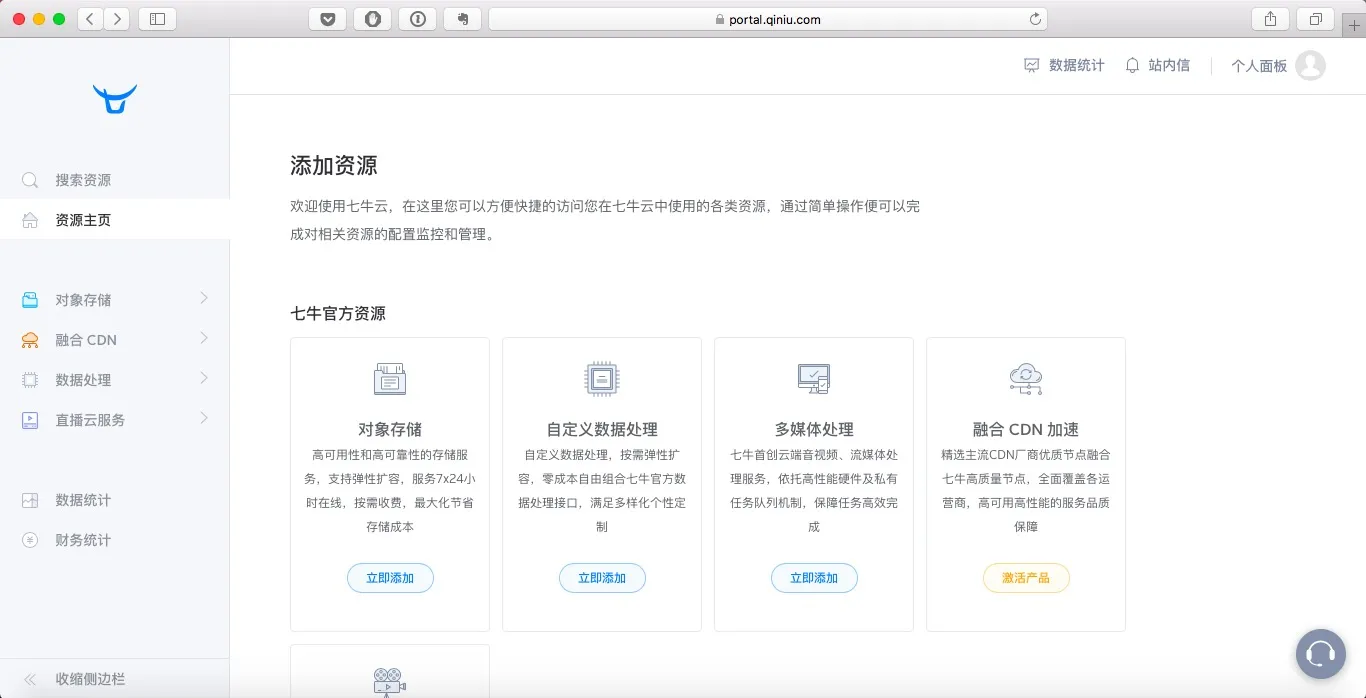Open the headset customer support bubble
1366x698 pixels.
click(x=1320, y=654)
